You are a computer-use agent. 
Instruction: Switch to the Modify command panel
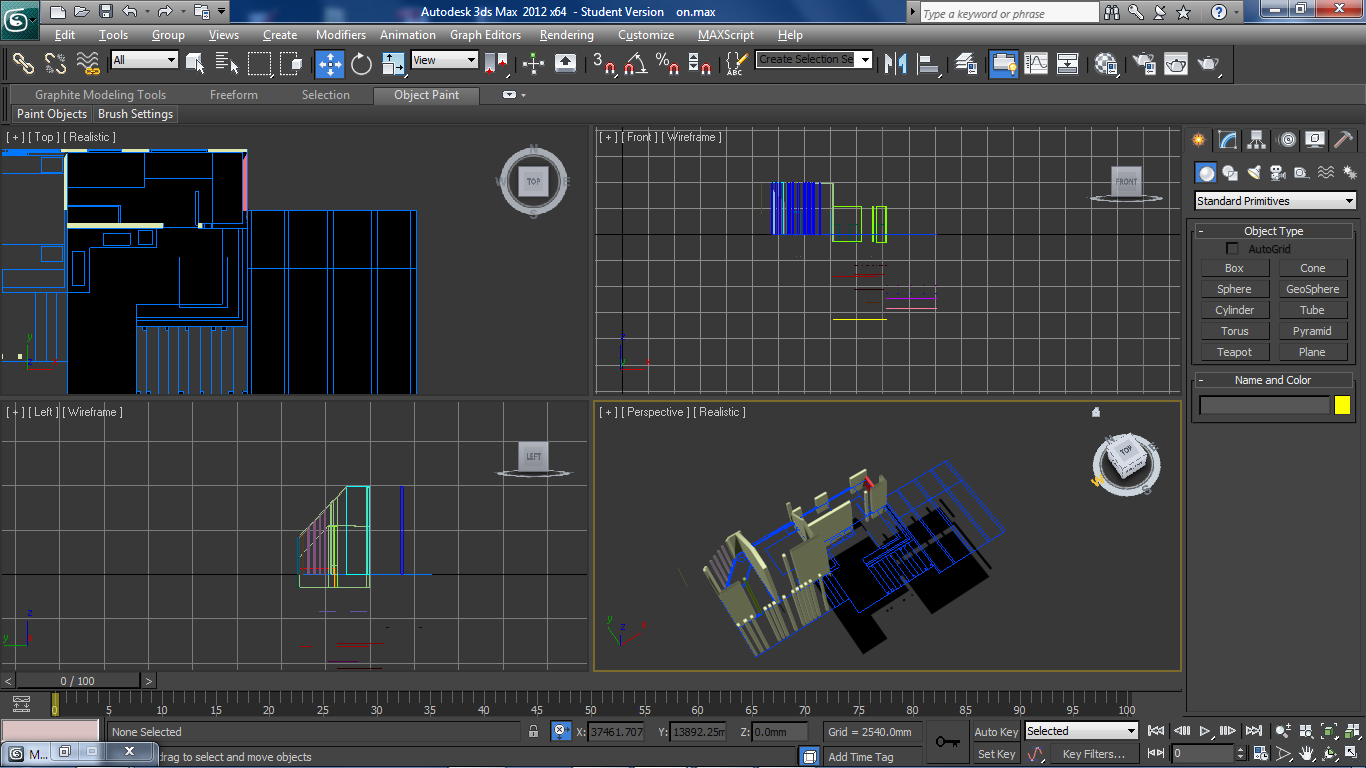pos(1226,139)
